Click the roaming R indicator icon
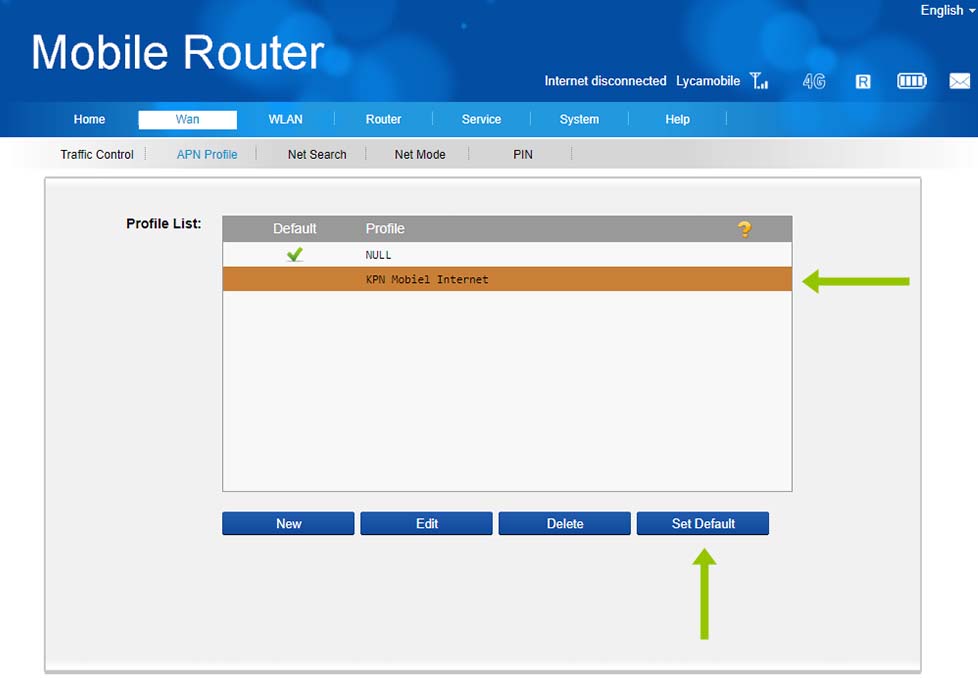 click(863, 81)
